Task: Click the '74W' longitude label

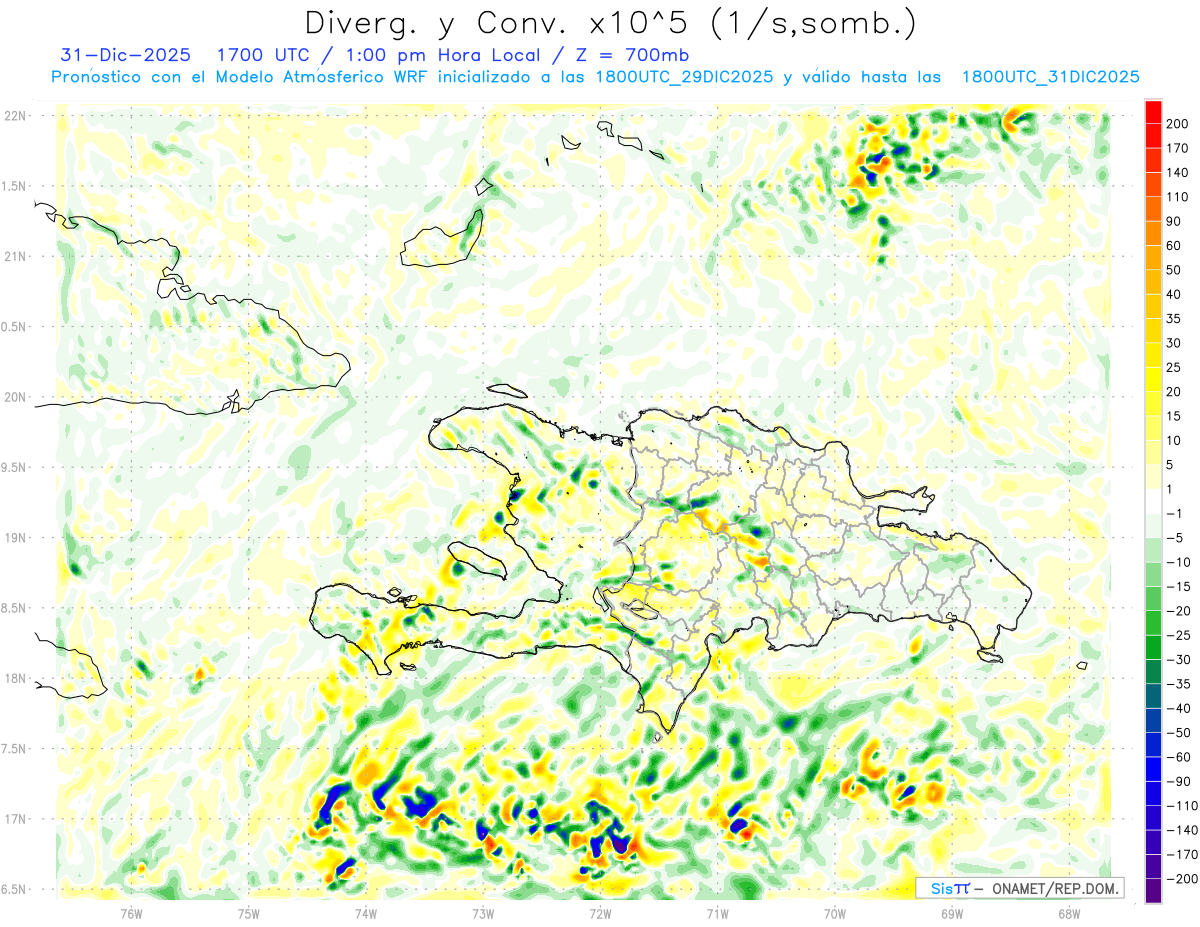Action: coord(366,913)
